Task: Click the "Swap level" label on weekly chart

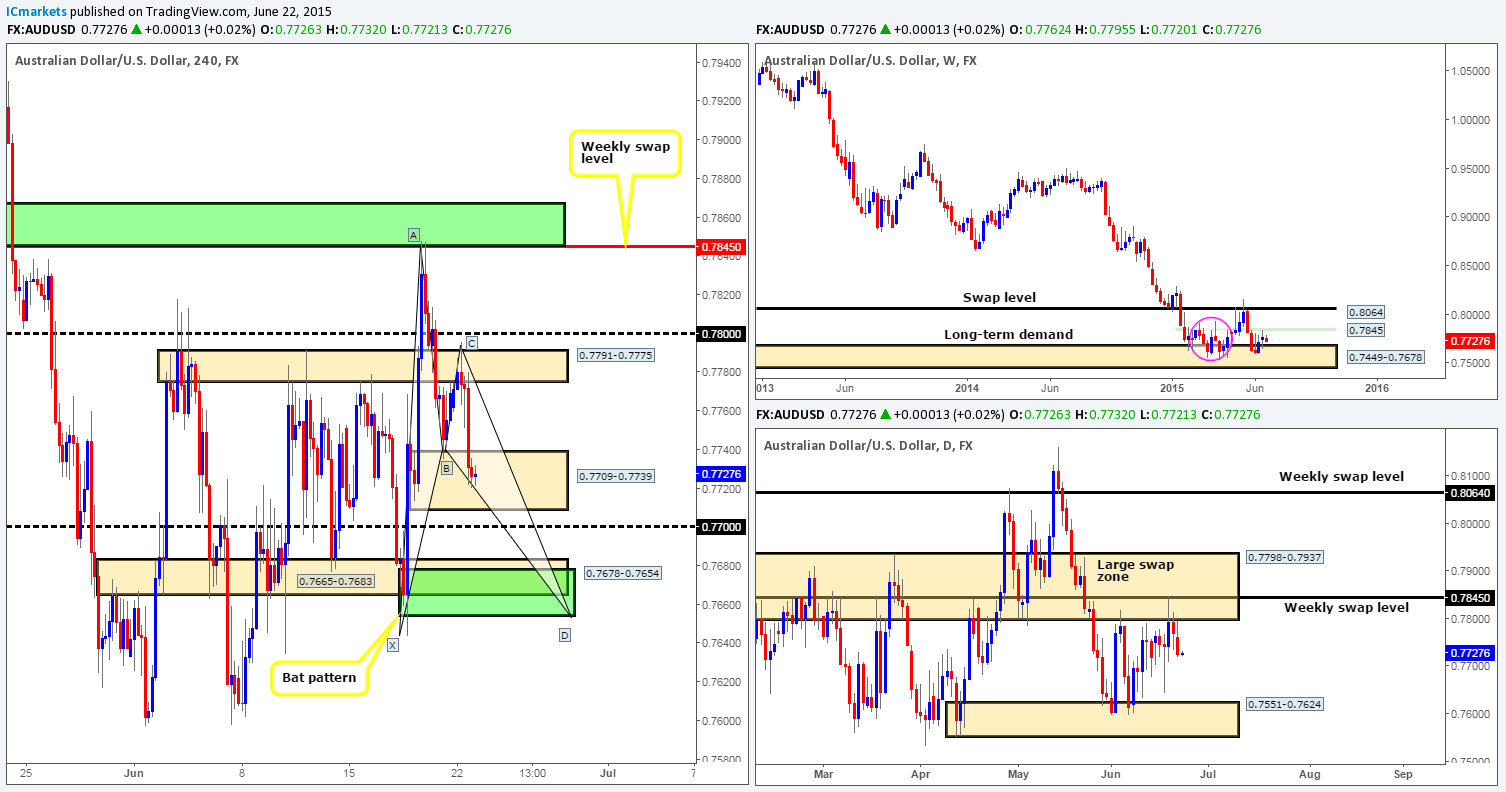Action: [999, 297]
